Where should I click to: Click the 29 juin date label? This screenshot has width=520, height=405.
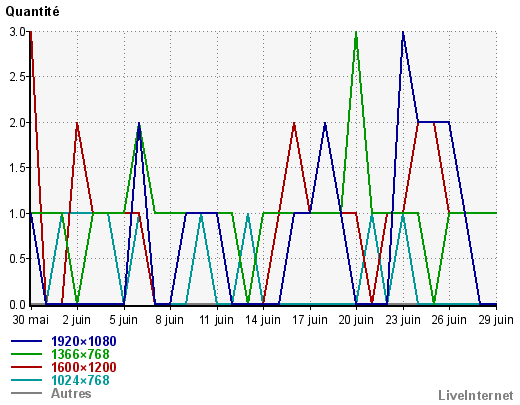496,320
